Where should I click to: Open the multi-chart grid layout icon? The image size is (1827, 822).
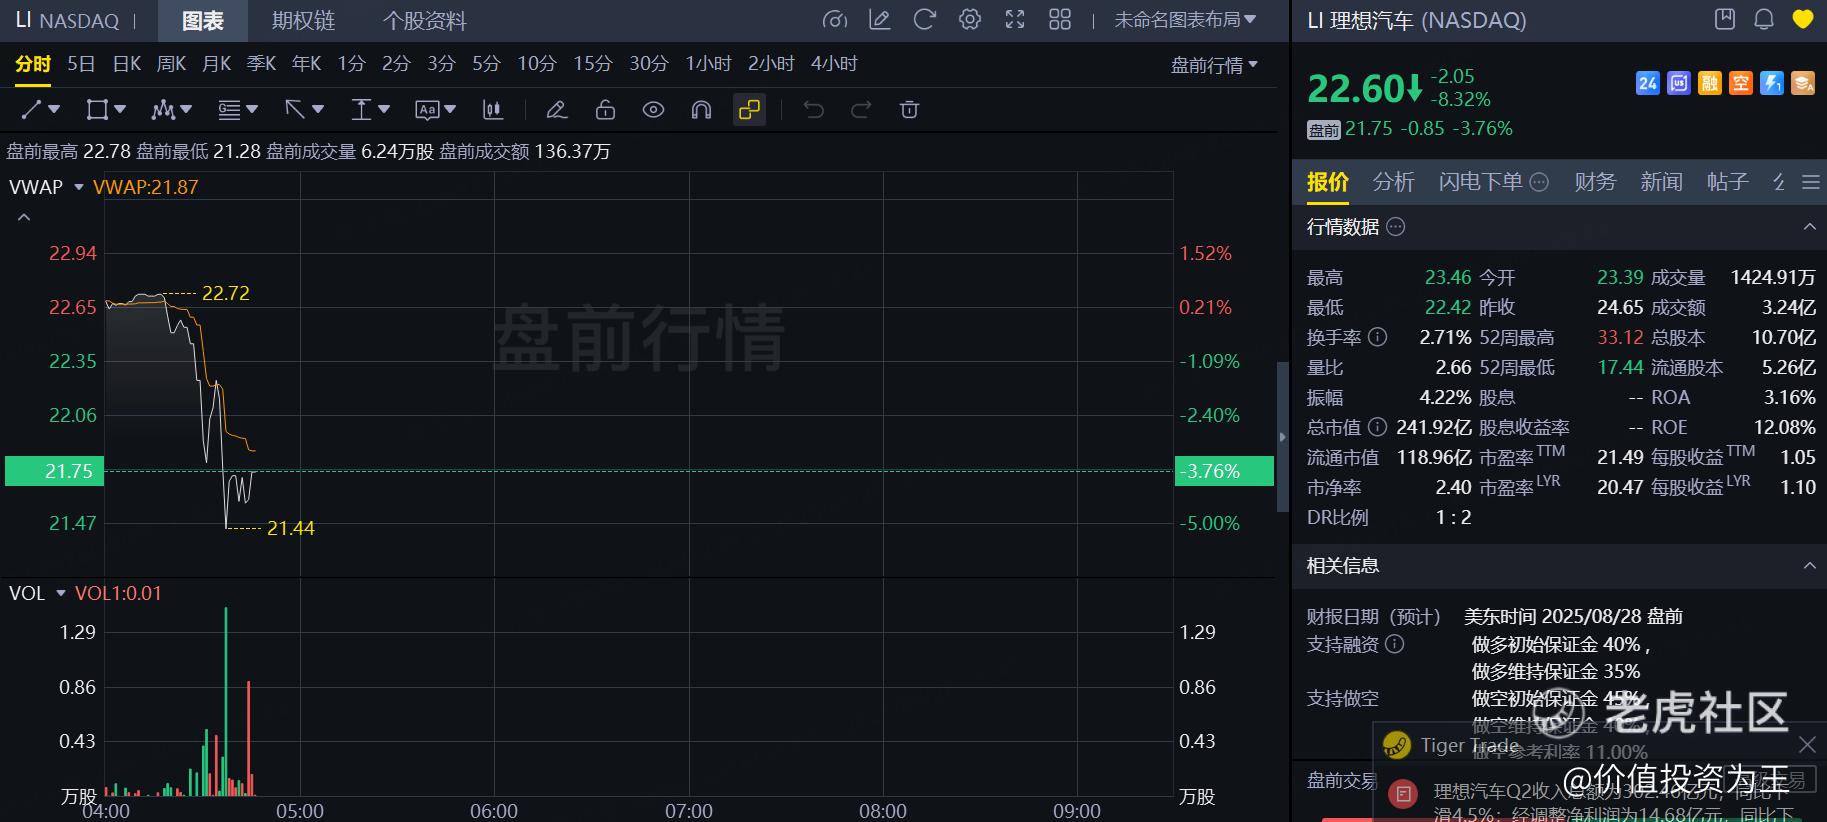click(x=1060, y=19)
